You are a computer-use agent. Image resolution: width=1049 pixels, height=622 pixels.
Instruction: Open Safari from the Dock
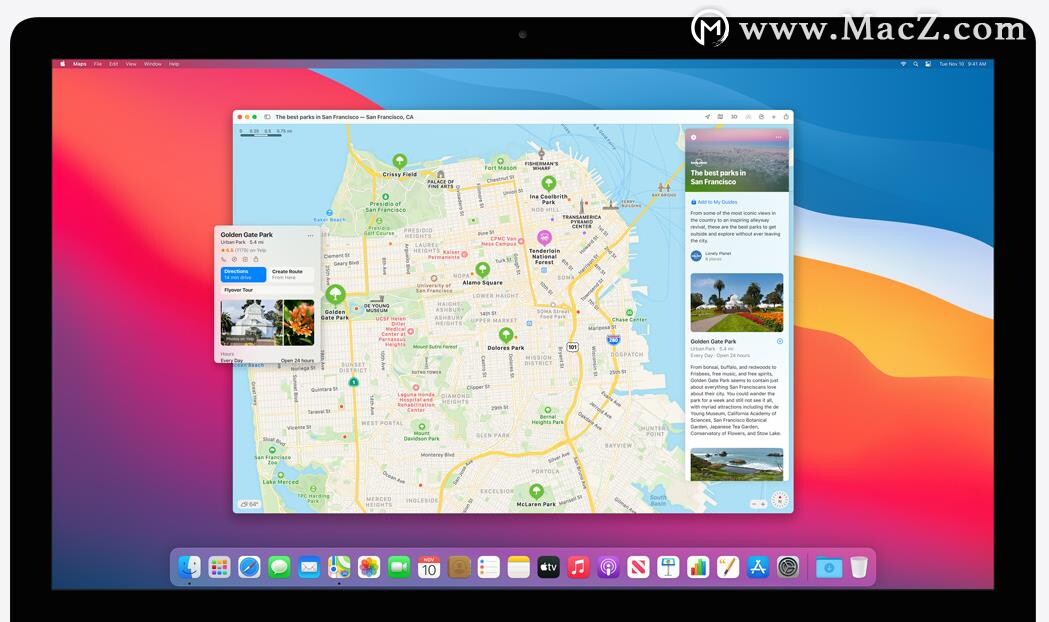(x=250, y=567)
